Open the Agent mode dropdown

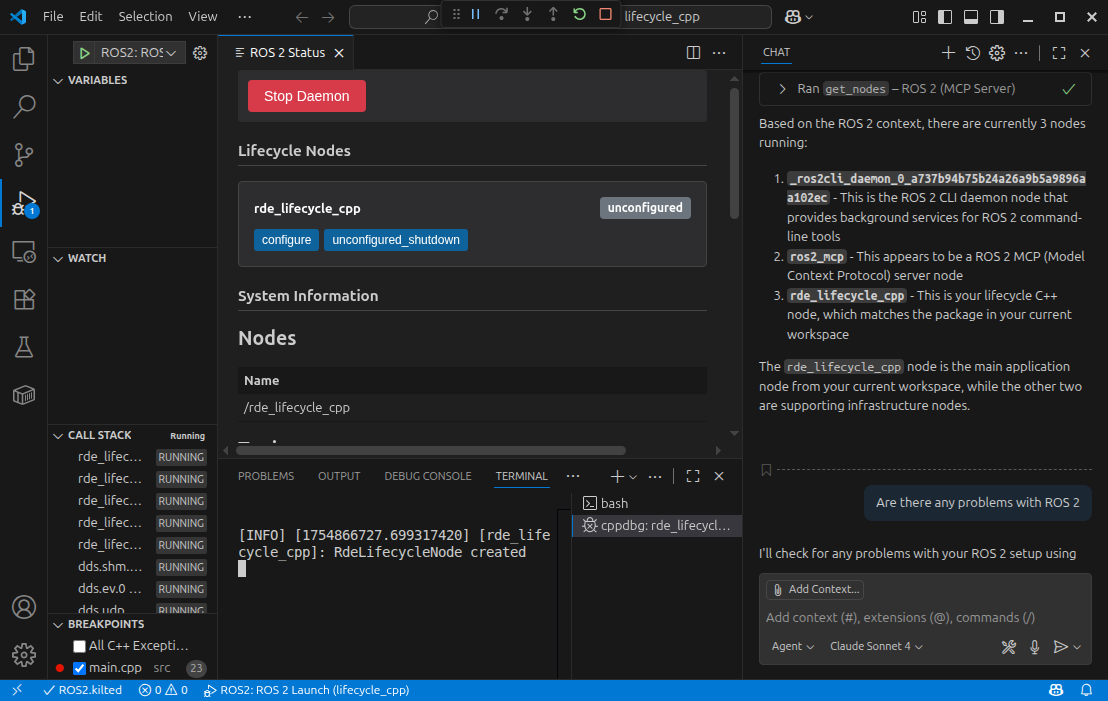click(x=793, y=647)
